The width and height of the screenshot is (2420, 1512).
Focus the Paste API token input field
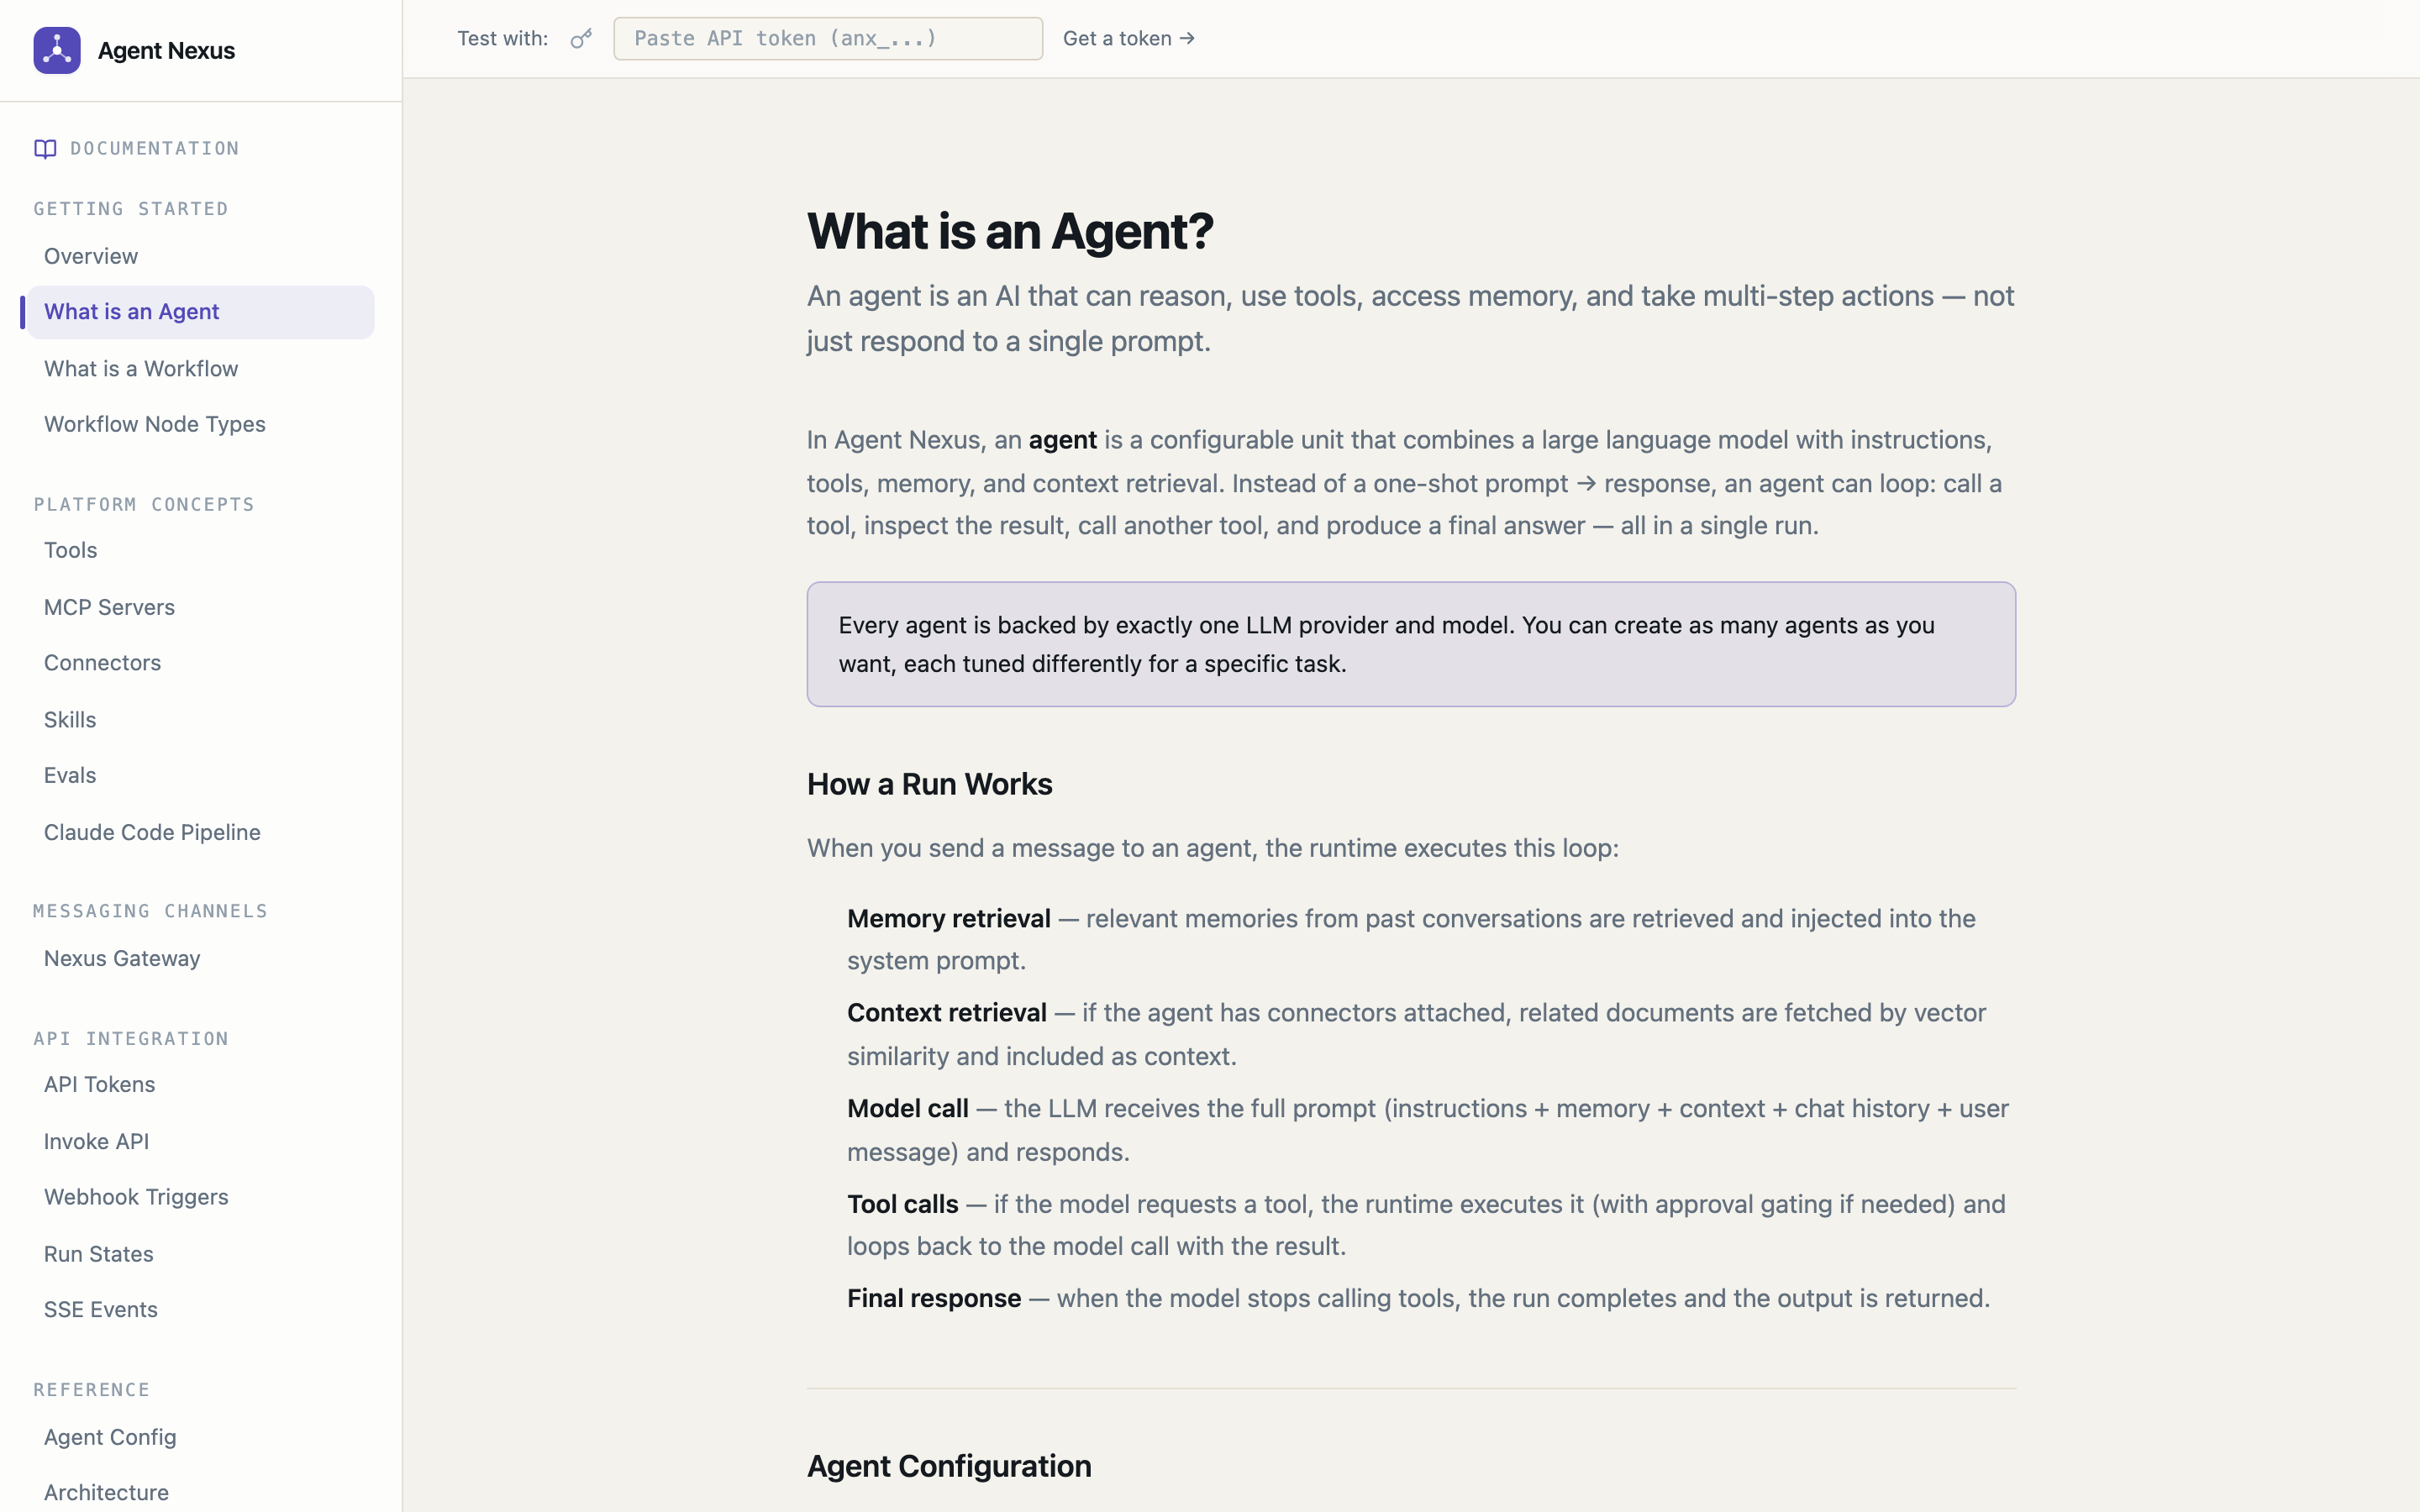click(828, 39)
